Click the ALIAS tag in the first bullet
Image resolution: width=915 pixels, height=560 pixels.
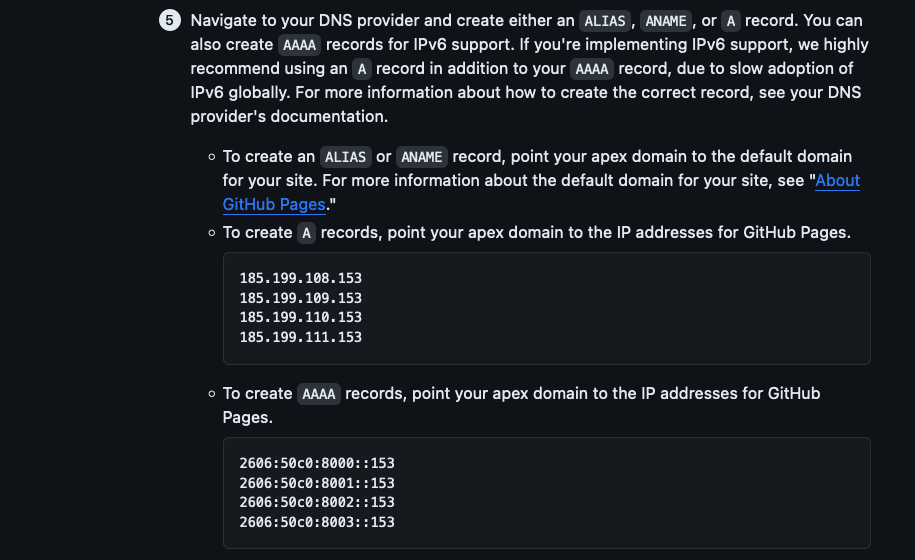(x=346, y=157)
